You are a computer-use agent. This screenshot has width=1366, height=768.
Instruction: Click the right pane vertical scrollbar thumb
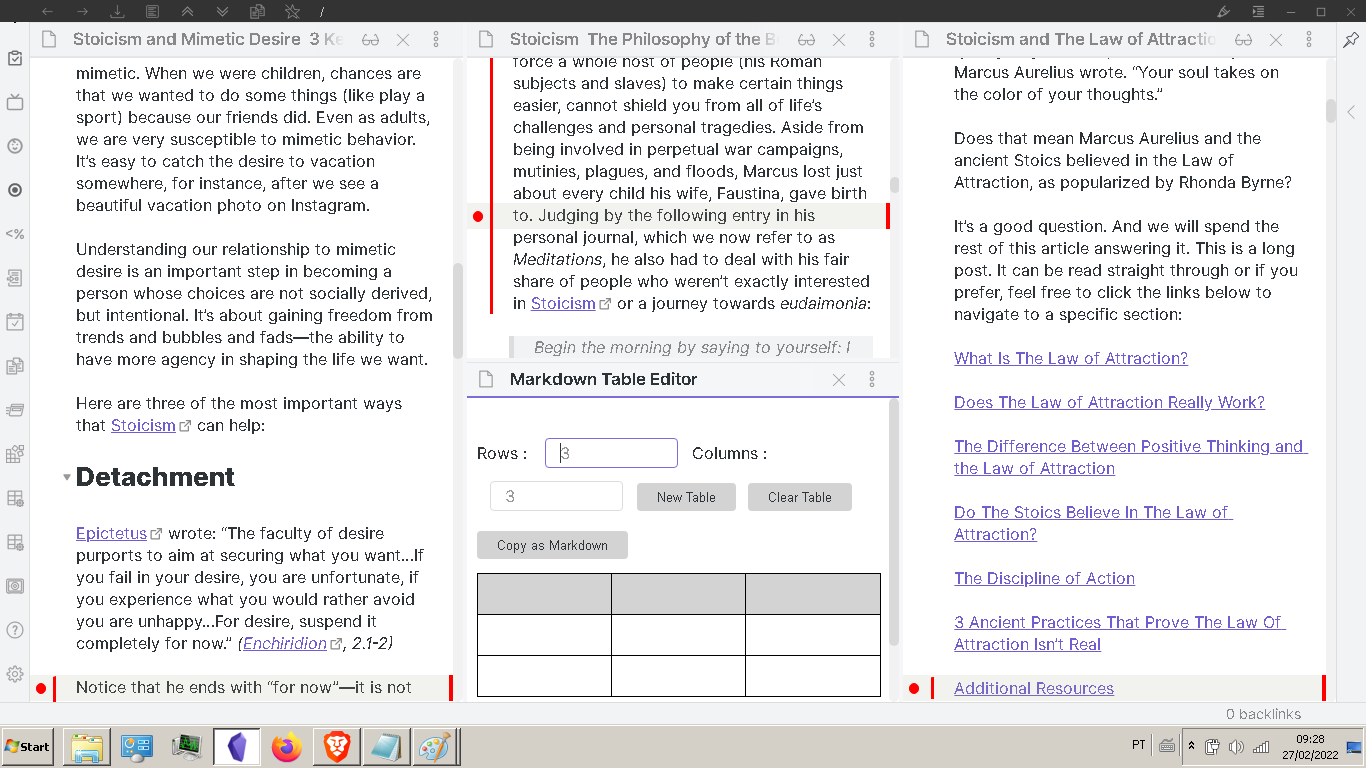(1331, 110)
